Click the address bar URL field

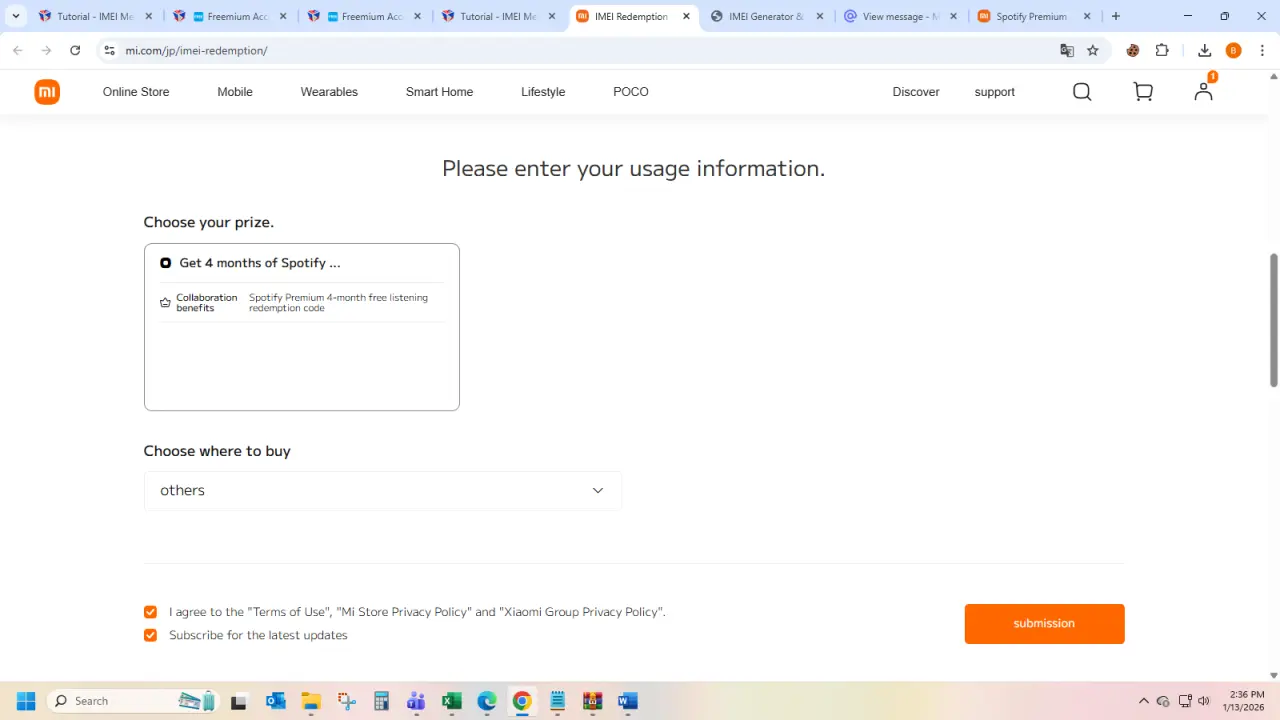click(580, 50)
